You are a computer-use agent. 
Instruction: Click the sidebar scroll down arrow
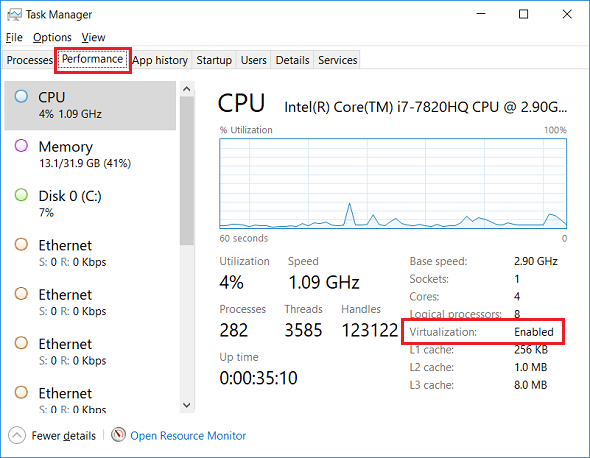tap(187, 405)
